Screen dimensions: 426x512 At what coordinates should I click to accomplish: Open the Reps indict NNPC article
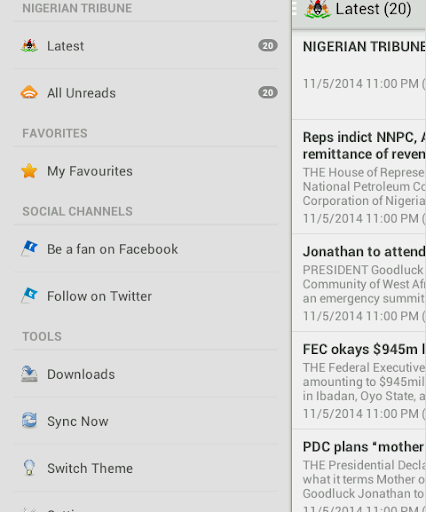coord(359,177)
